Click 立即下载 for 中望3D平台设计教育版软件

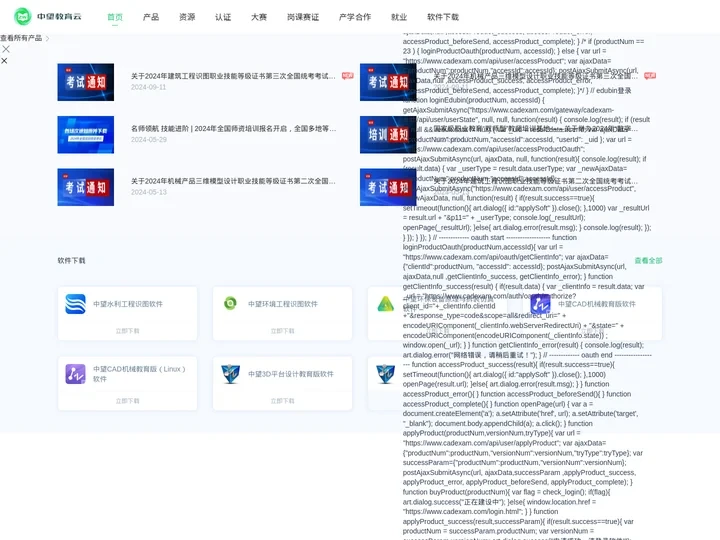[x=282, y=401]
